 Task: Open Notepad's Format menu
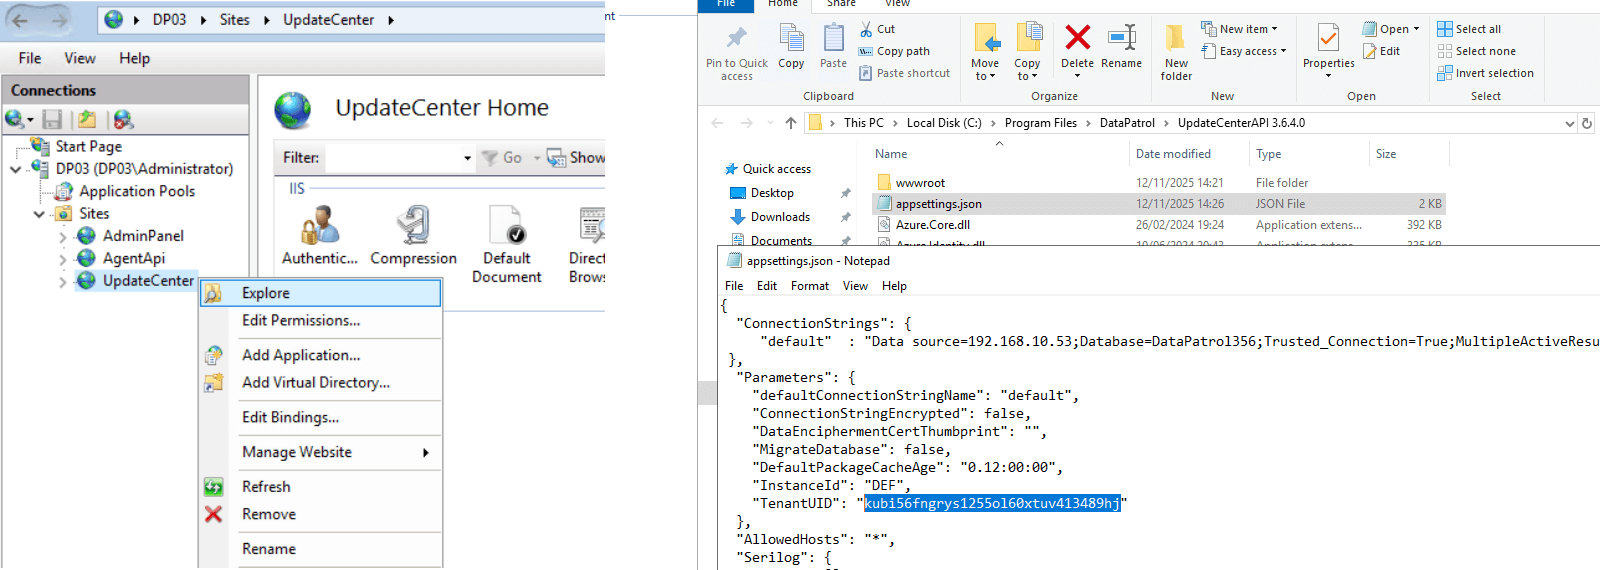point(809,286)
